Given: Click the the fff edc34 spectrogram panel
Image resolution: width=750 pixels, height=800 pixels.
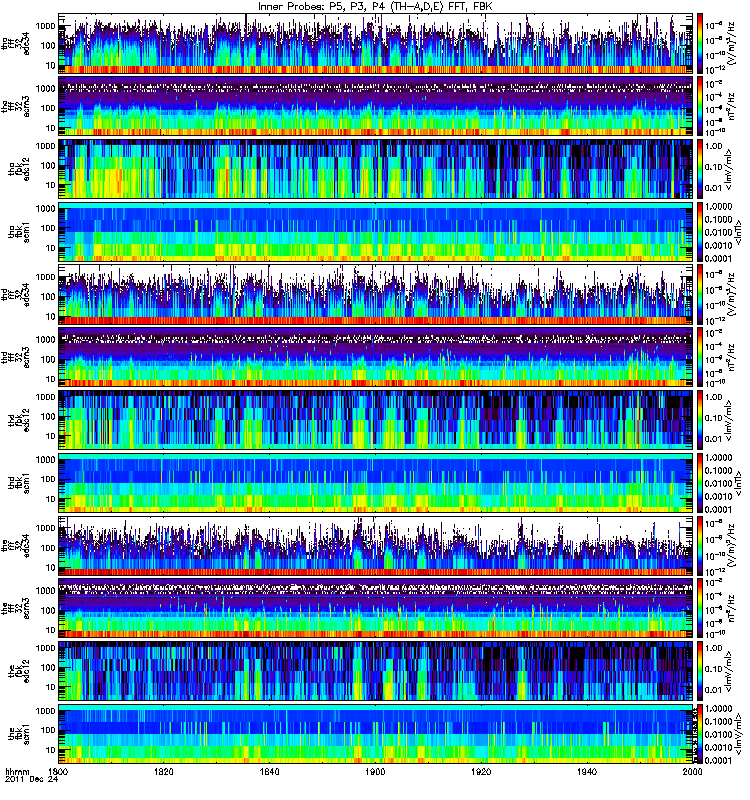Looking at the screenshot, I should click(x=376, y=545).
